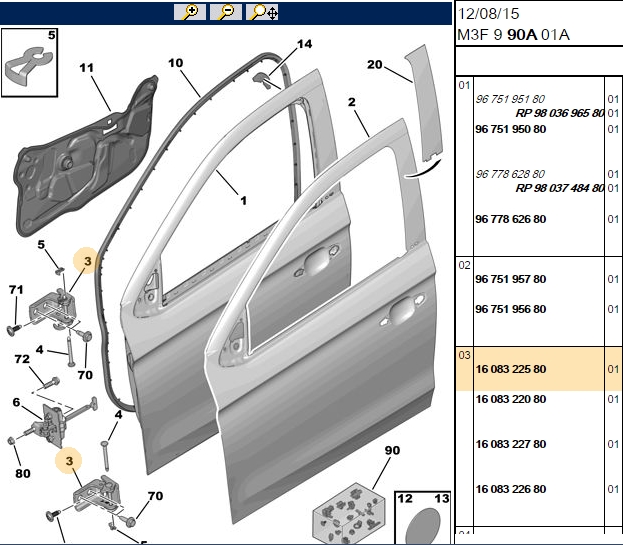Click the zoom in magnifier icon

pyautogui.click(x=190, y=12)
